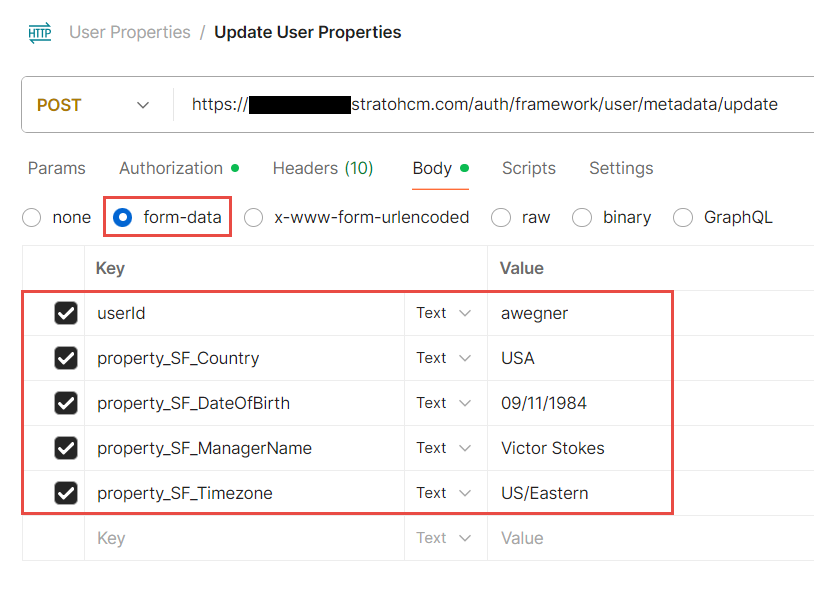Open the Scripts tab

(x=528, y=168)
